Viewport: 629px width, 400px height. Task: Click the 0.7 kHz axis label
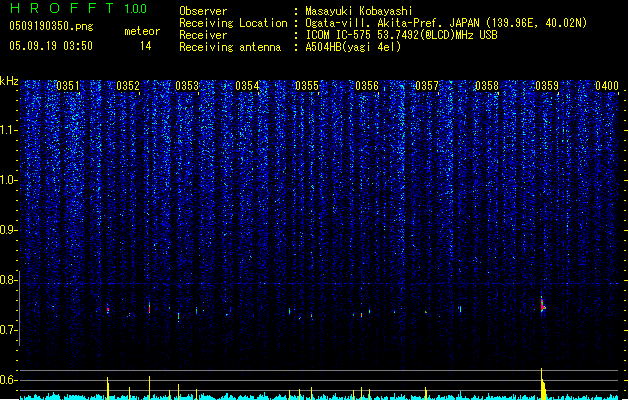8,330
